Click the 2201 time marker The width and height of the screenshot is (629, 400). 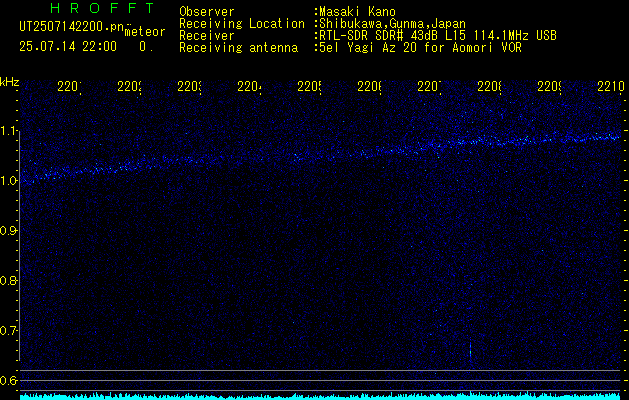point(69,86)
